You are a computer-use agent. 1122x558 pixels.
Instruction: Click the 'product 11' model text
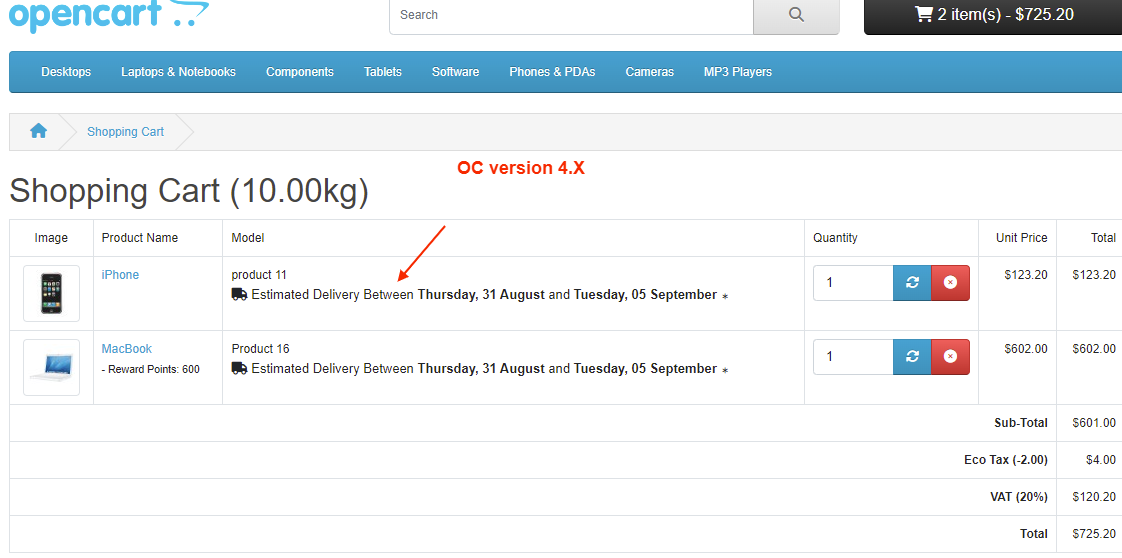259,275
